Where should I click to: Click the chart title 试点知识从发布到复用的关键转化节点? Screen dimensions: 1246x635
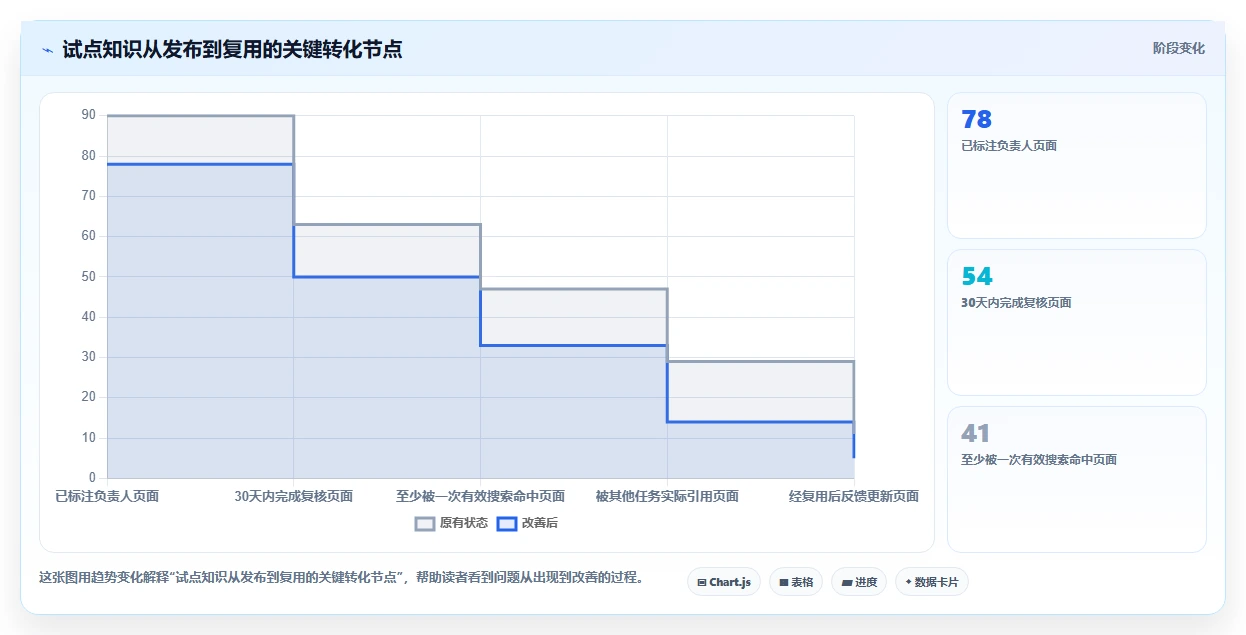point(232,49)
